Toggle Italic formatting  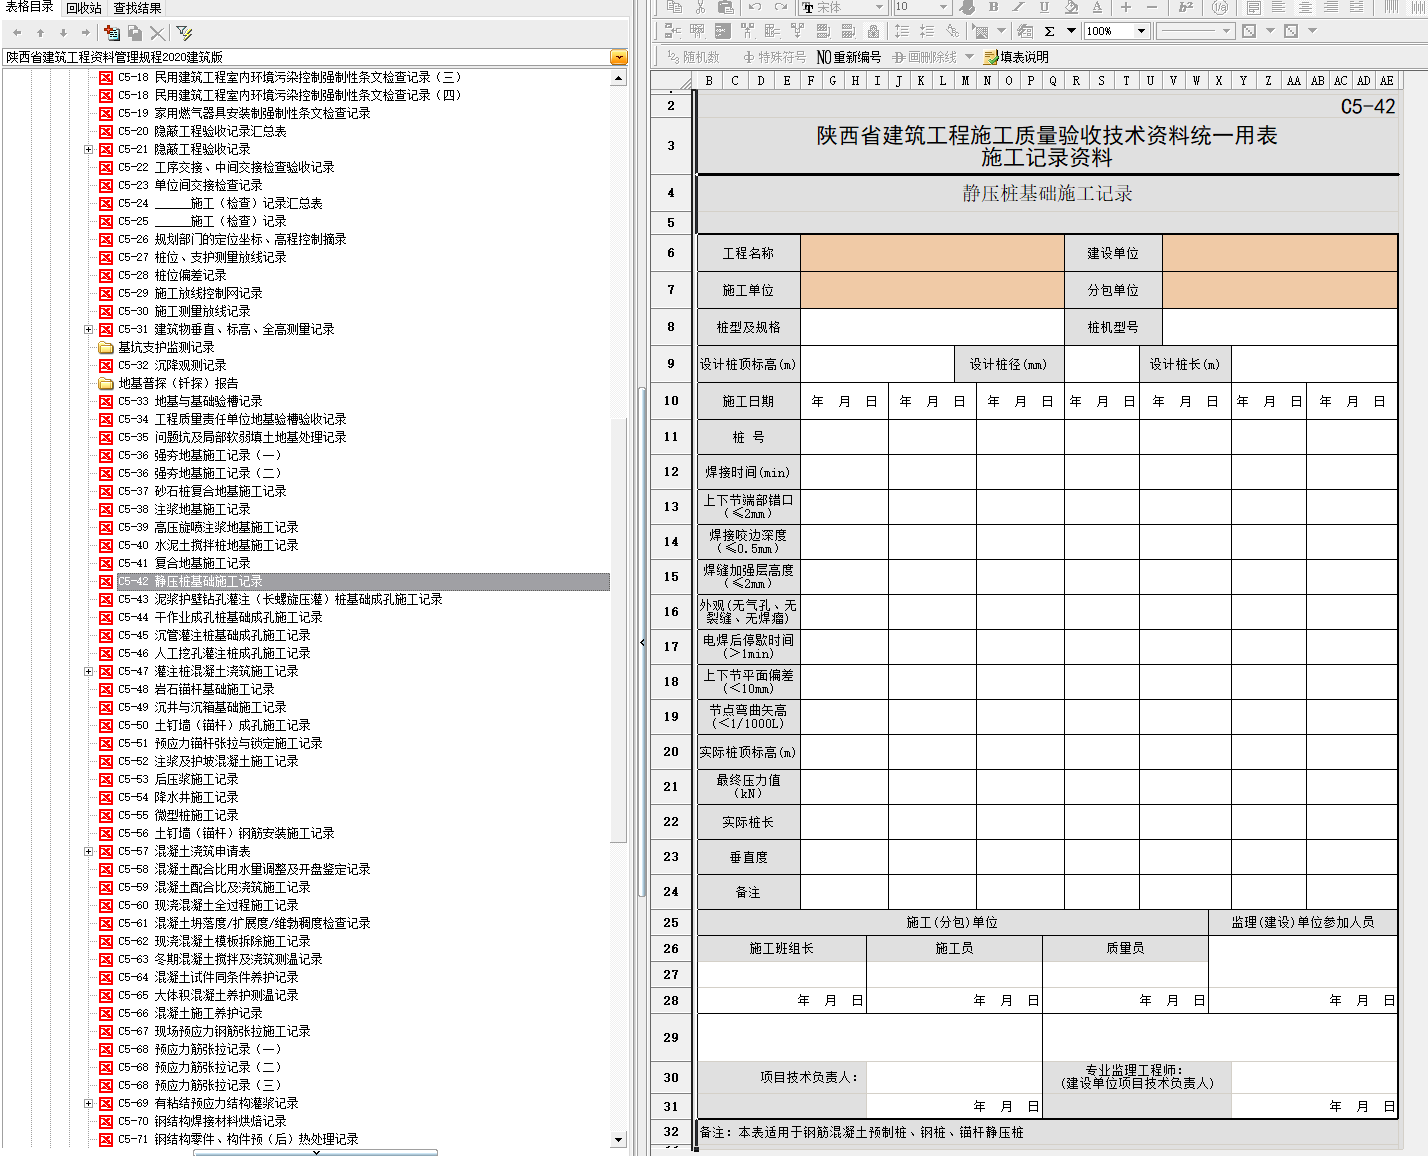coord(1019,7)
